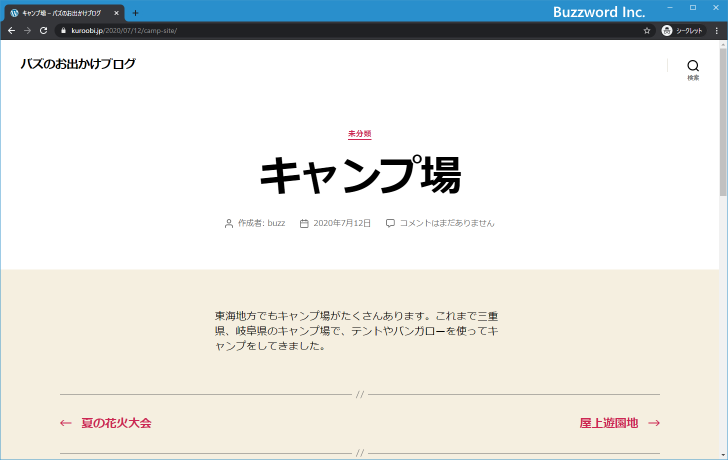This screenshot has width=728, height=460.
Task: Open the バズのお出かけブログ site title link
Action: point(78,64)
